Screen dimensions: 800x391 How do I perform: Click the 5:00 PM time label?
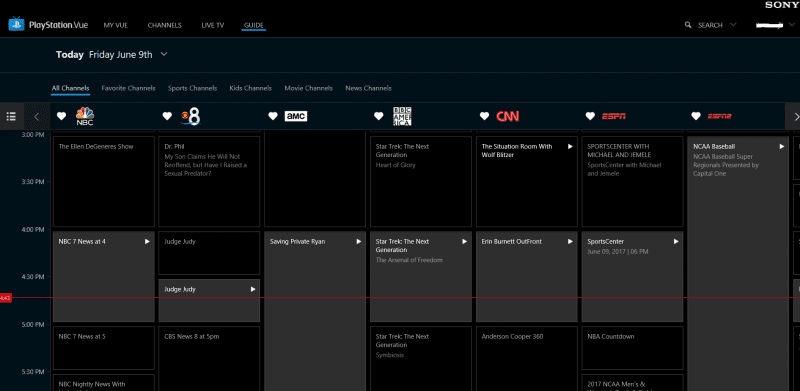32,325
